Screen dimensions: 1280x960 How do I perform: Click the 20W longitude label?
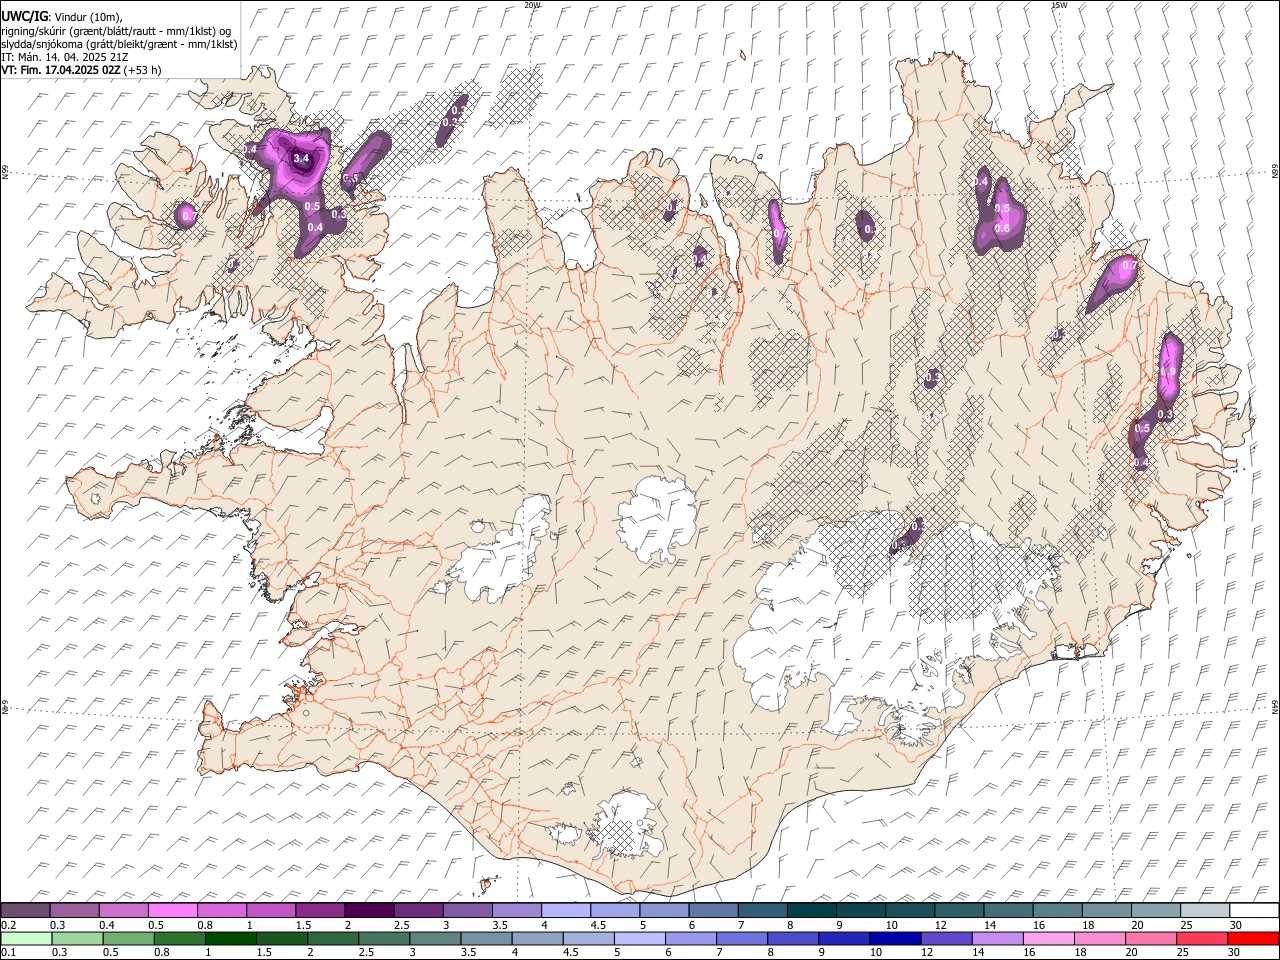pyautogui.click(x=533, y=5)
